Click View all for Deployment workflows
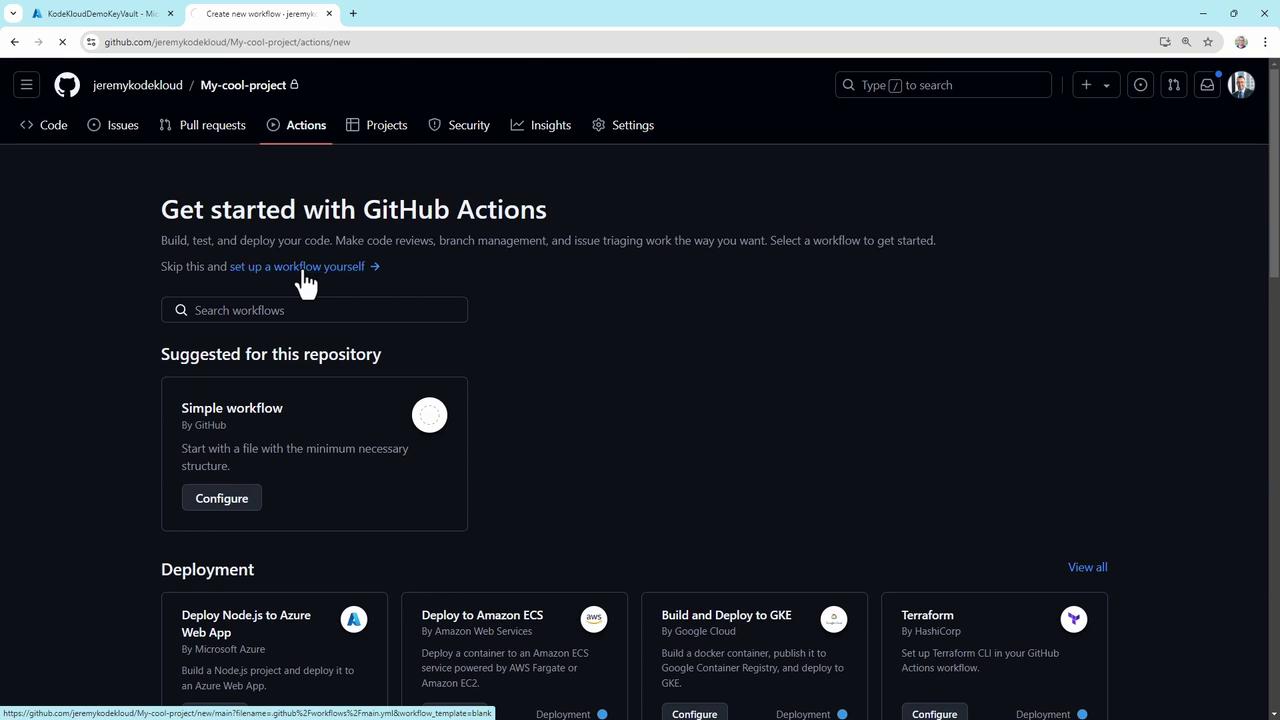 coord(1087,567)
